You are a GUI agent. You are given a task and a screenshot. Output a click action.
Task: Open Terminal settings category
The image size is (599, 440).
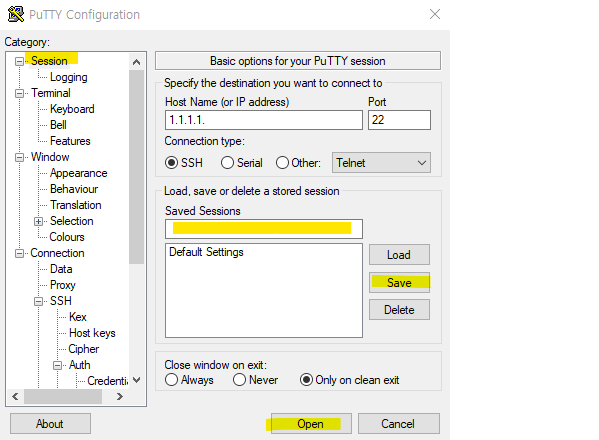pos(51,93)
